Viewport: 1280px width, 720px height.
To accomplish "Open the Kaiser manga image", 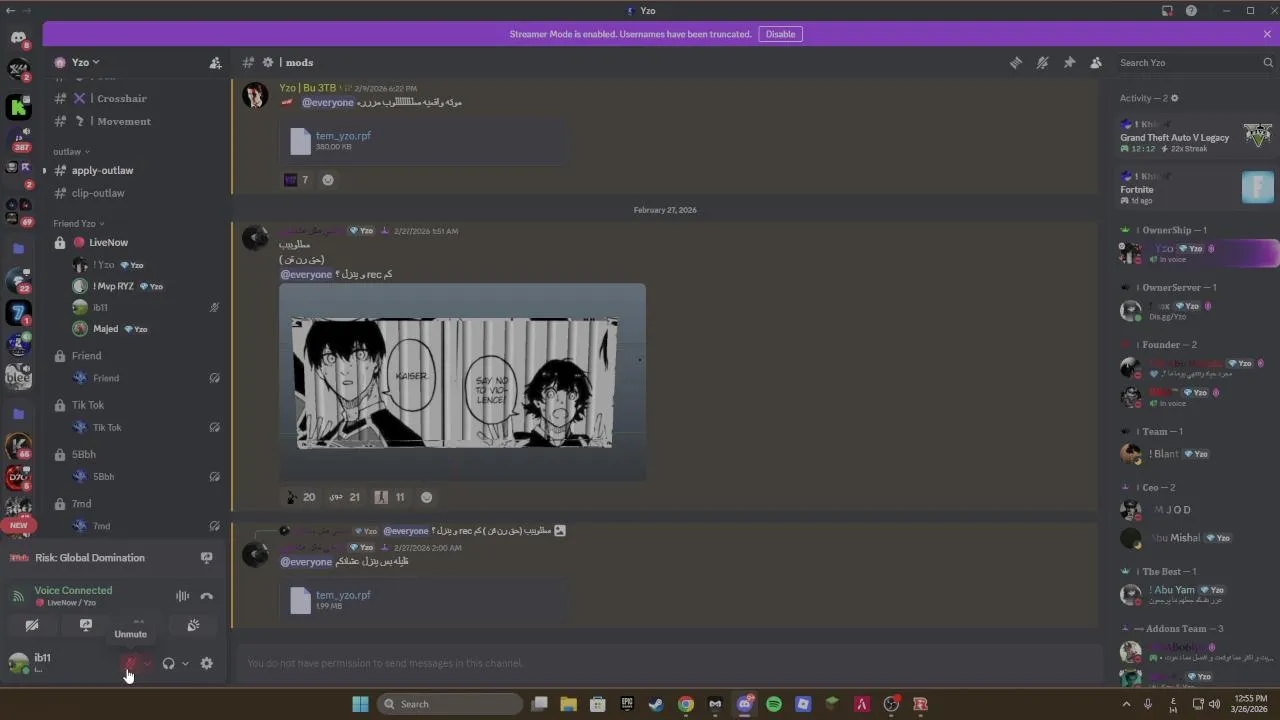I will (462, 382).
